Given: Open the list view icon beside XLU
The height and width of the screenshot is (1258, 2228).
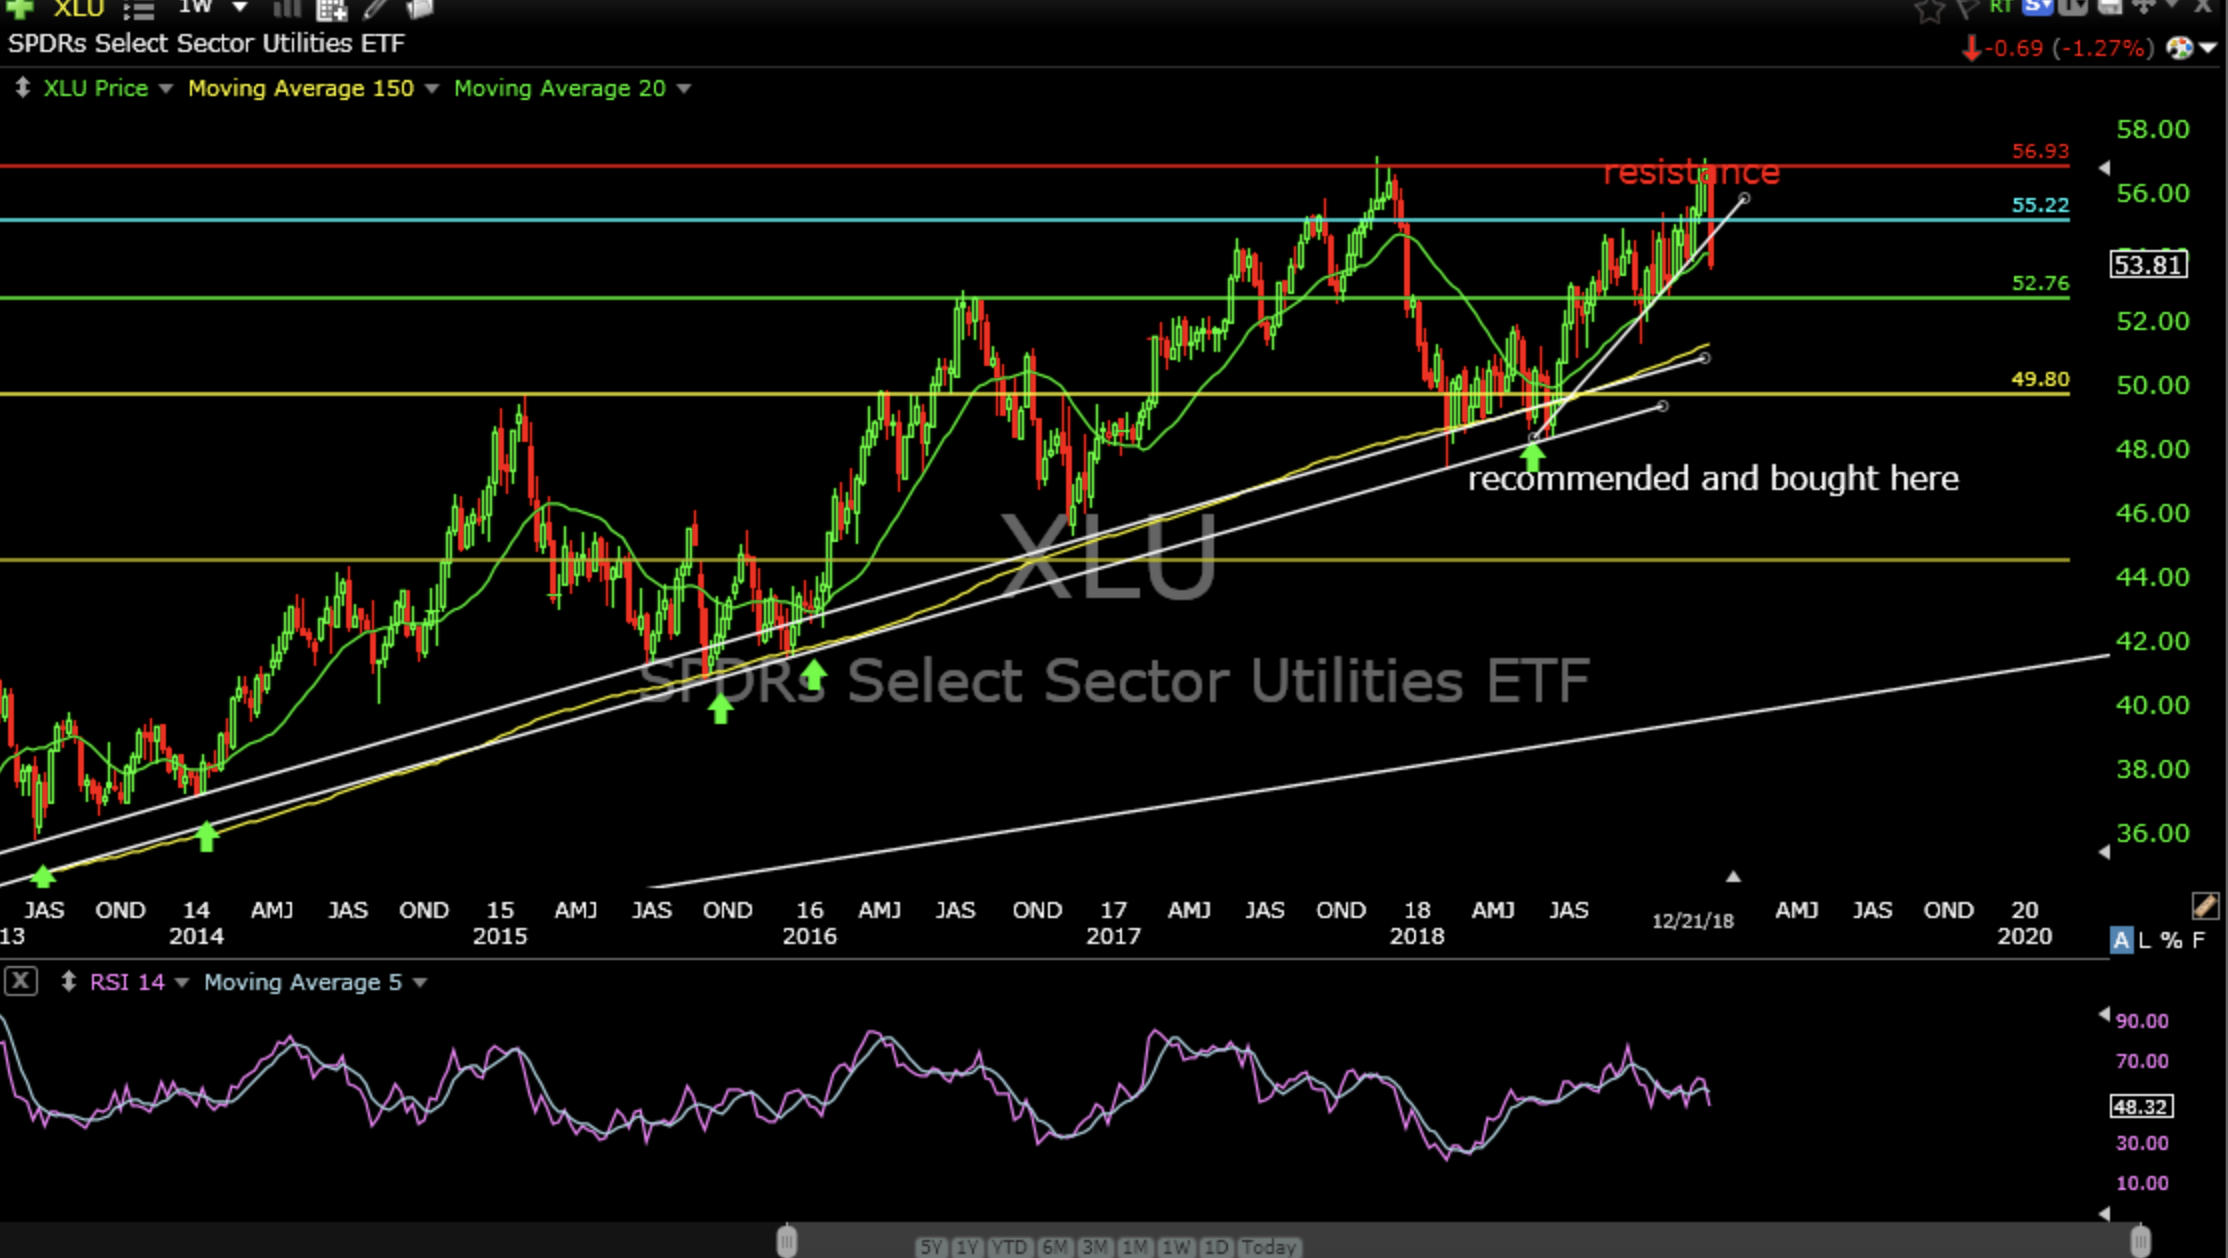Looking at the screenshot, I should (x=138, y=10).
